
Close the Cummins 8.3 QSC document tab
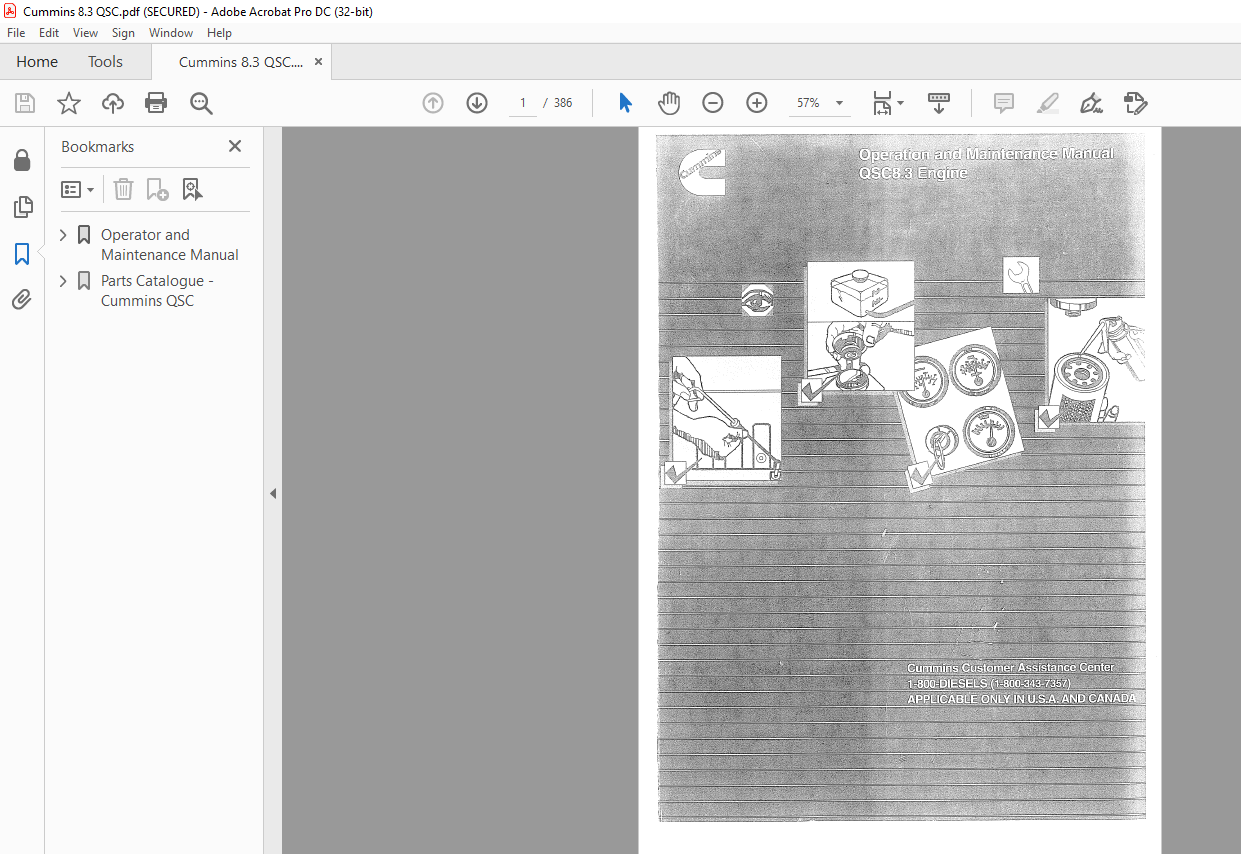(318, 62)
